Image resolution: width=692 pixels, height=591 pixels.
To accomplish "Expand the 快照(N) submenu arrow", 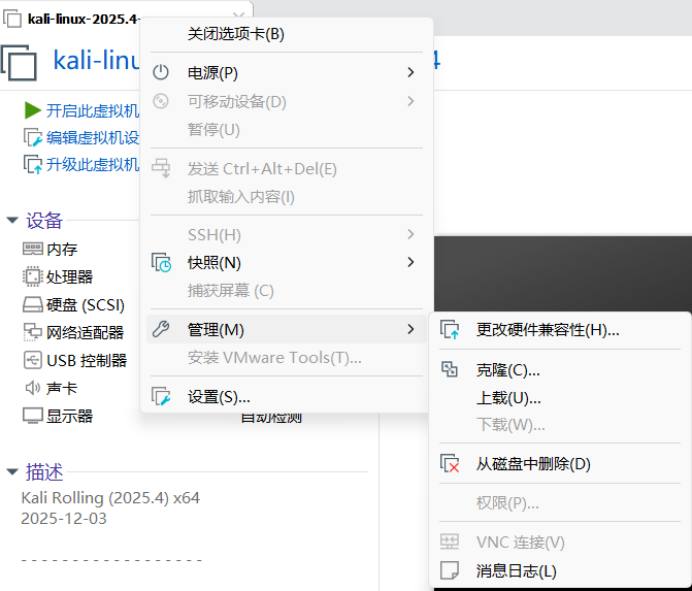I will pyautogui.click(x=411, y=262).
